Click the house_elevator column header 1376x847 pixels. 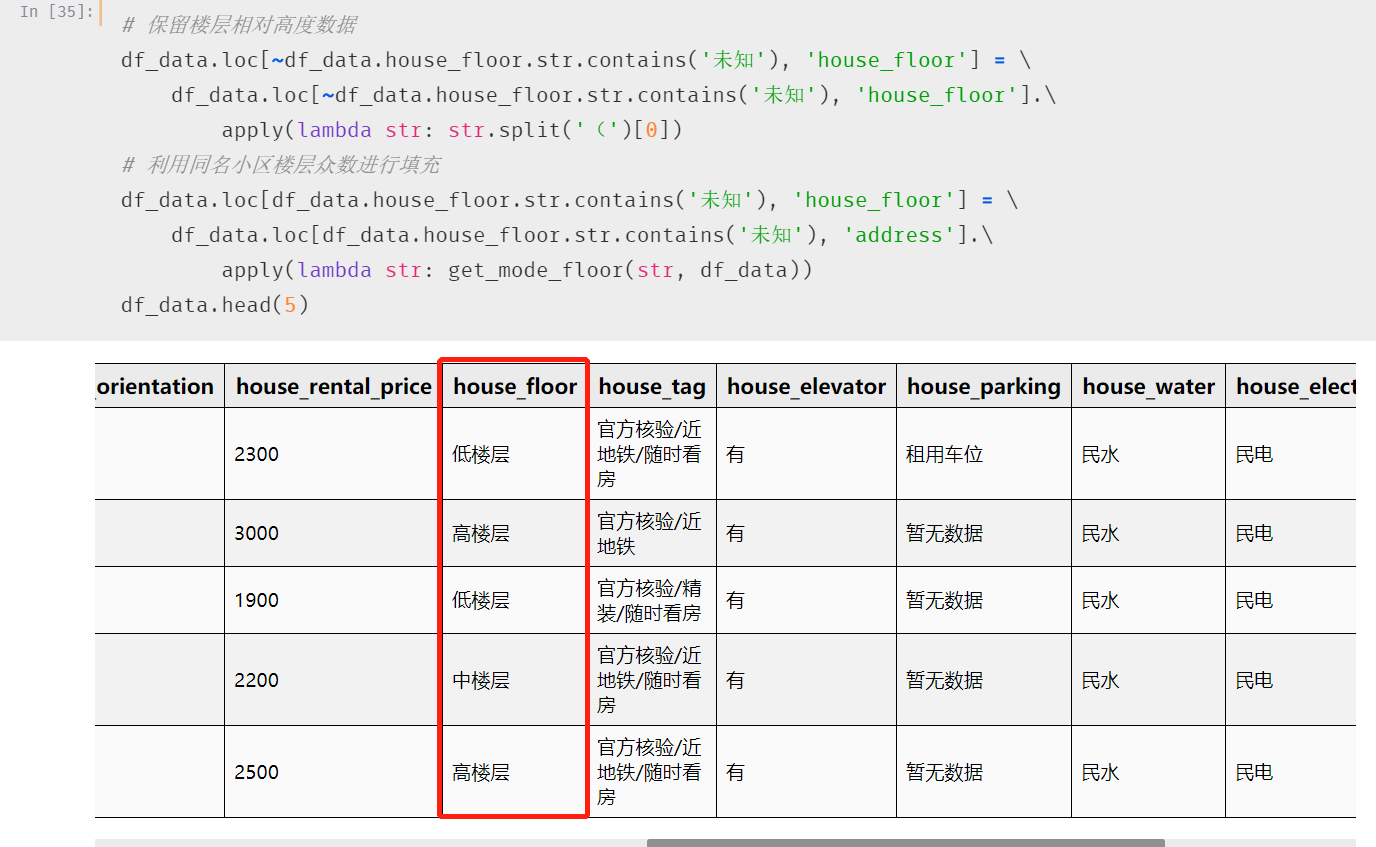[x=806, y=386]
